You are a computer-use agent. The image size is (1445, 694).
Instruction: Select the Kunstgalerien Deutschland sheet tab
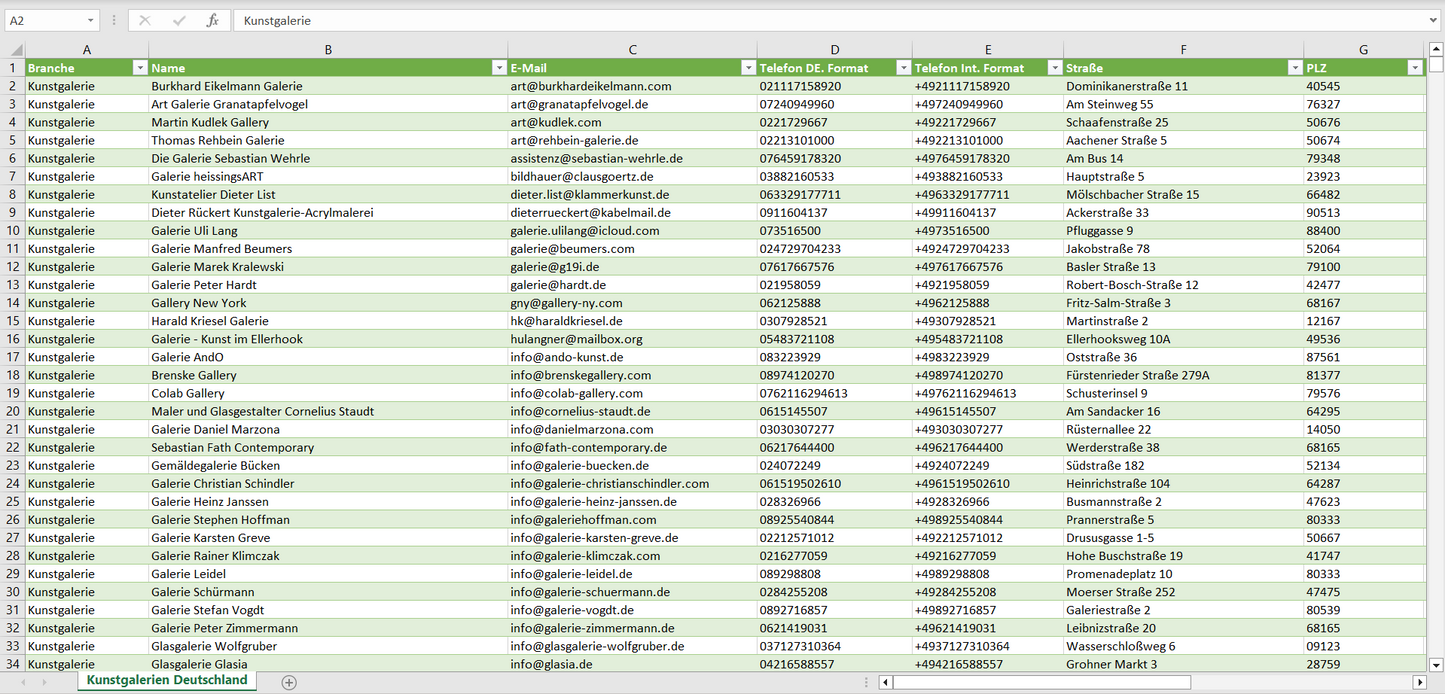point(166,680)
